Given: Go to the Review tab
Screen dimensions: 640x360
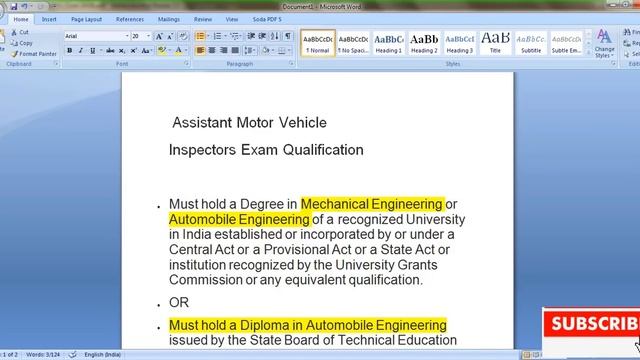Looking at the screenshot, I should coord(203,19).
